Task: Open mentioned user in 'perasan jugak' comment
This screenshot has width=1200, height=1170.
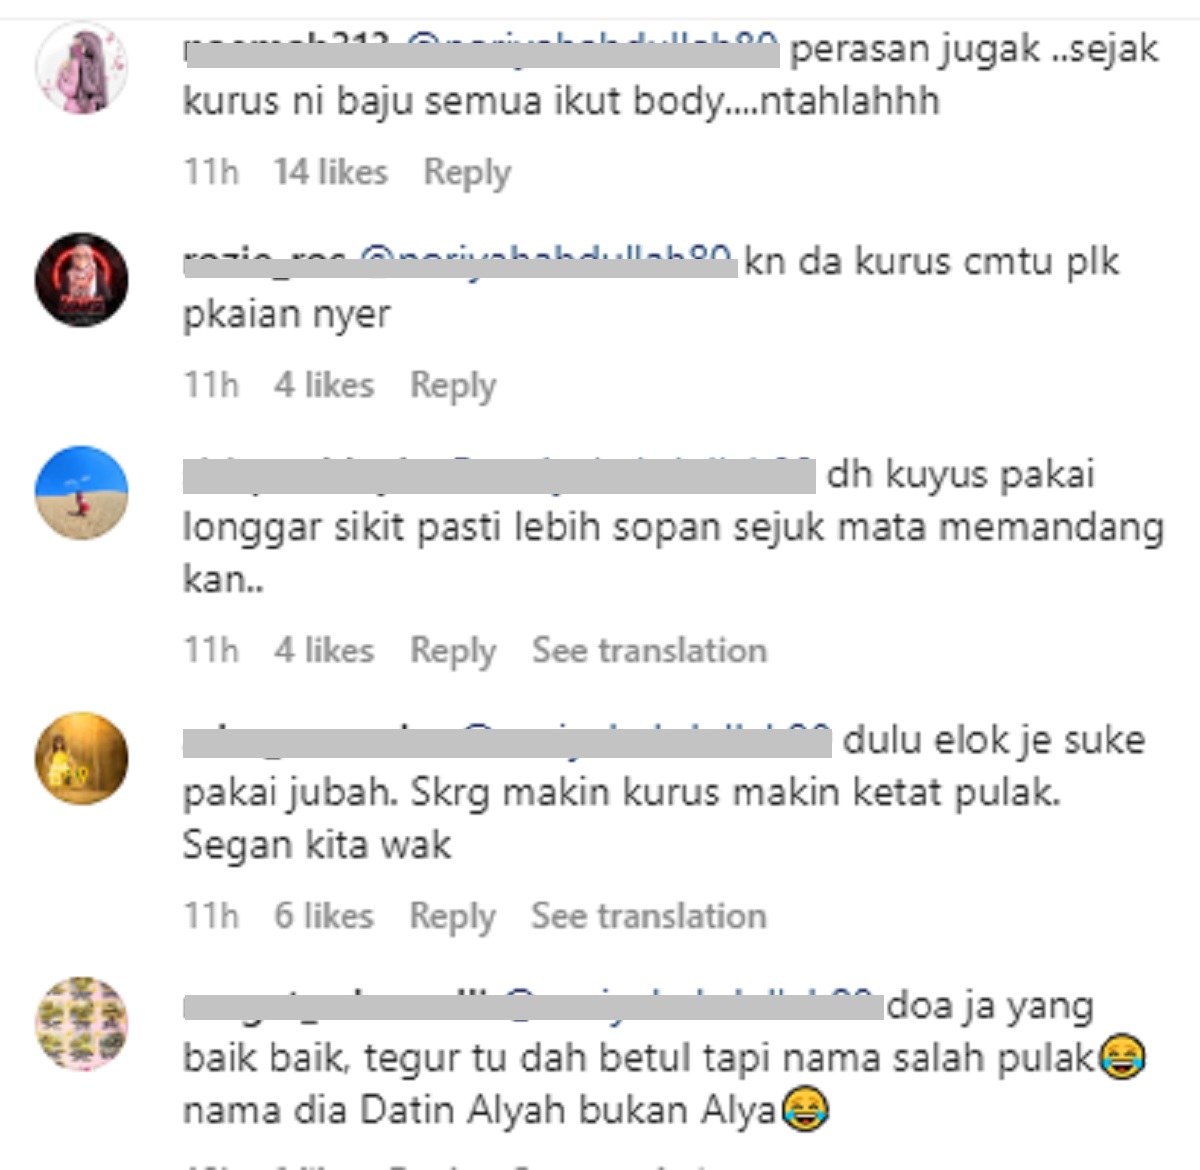Action: click(x=592, y=48)
